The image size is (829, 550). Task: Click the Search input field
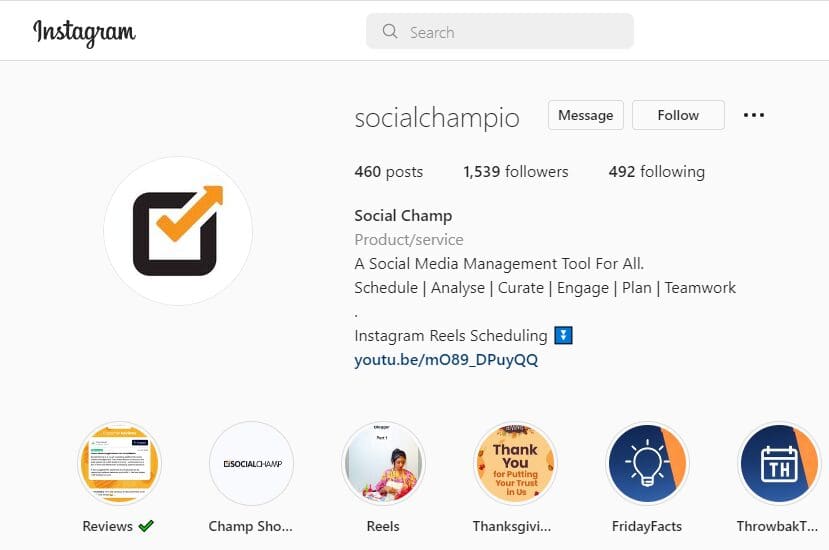(510, 32)
